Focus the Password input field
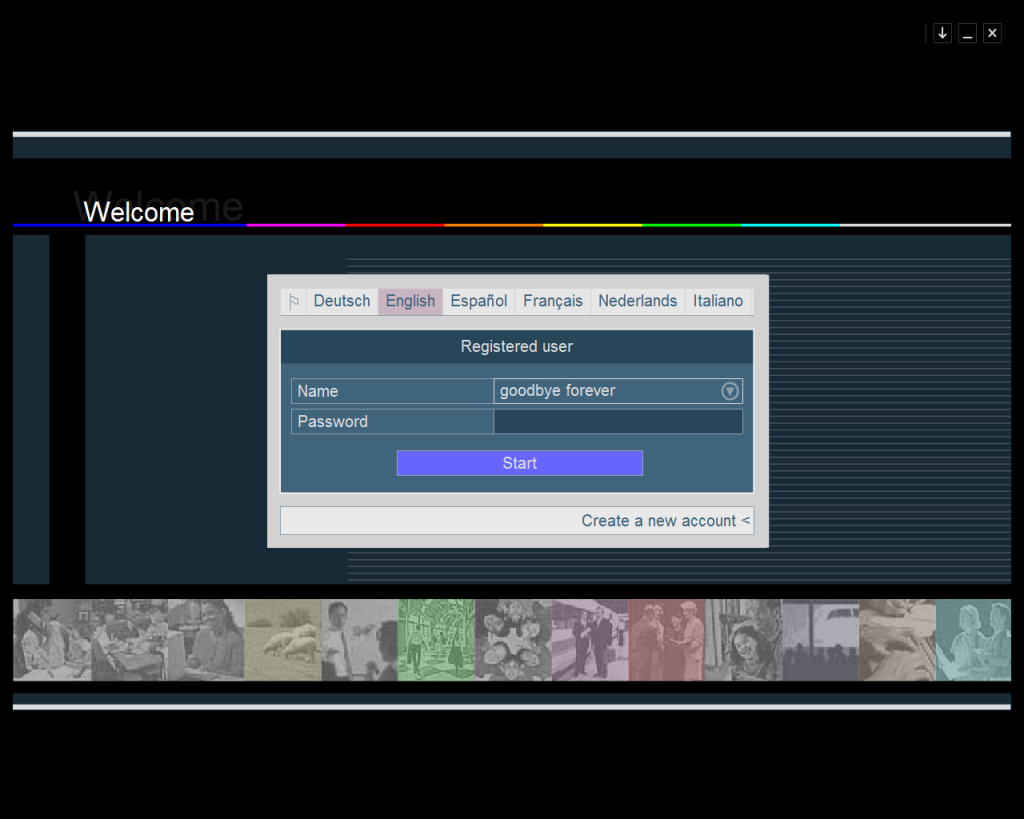1024x819 pixels. click(618, 422)
